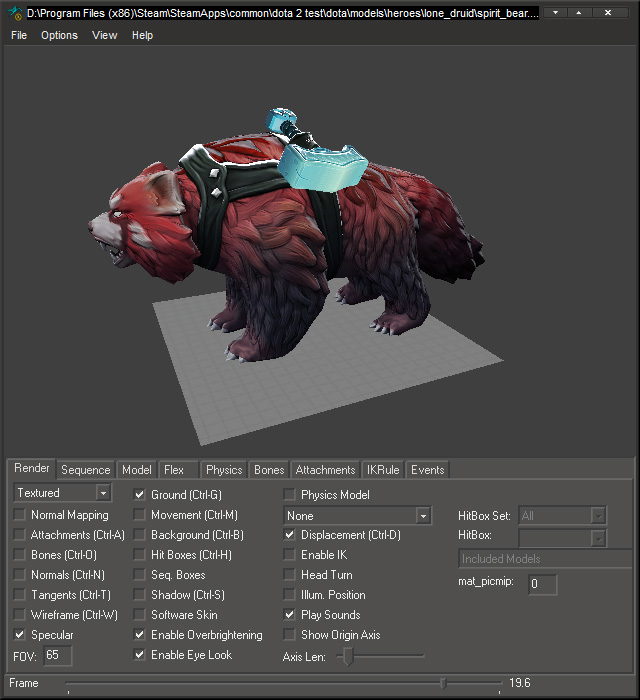The image size is (640, 700).
Task: Open the Help menu
Action: tap(142, 35)
